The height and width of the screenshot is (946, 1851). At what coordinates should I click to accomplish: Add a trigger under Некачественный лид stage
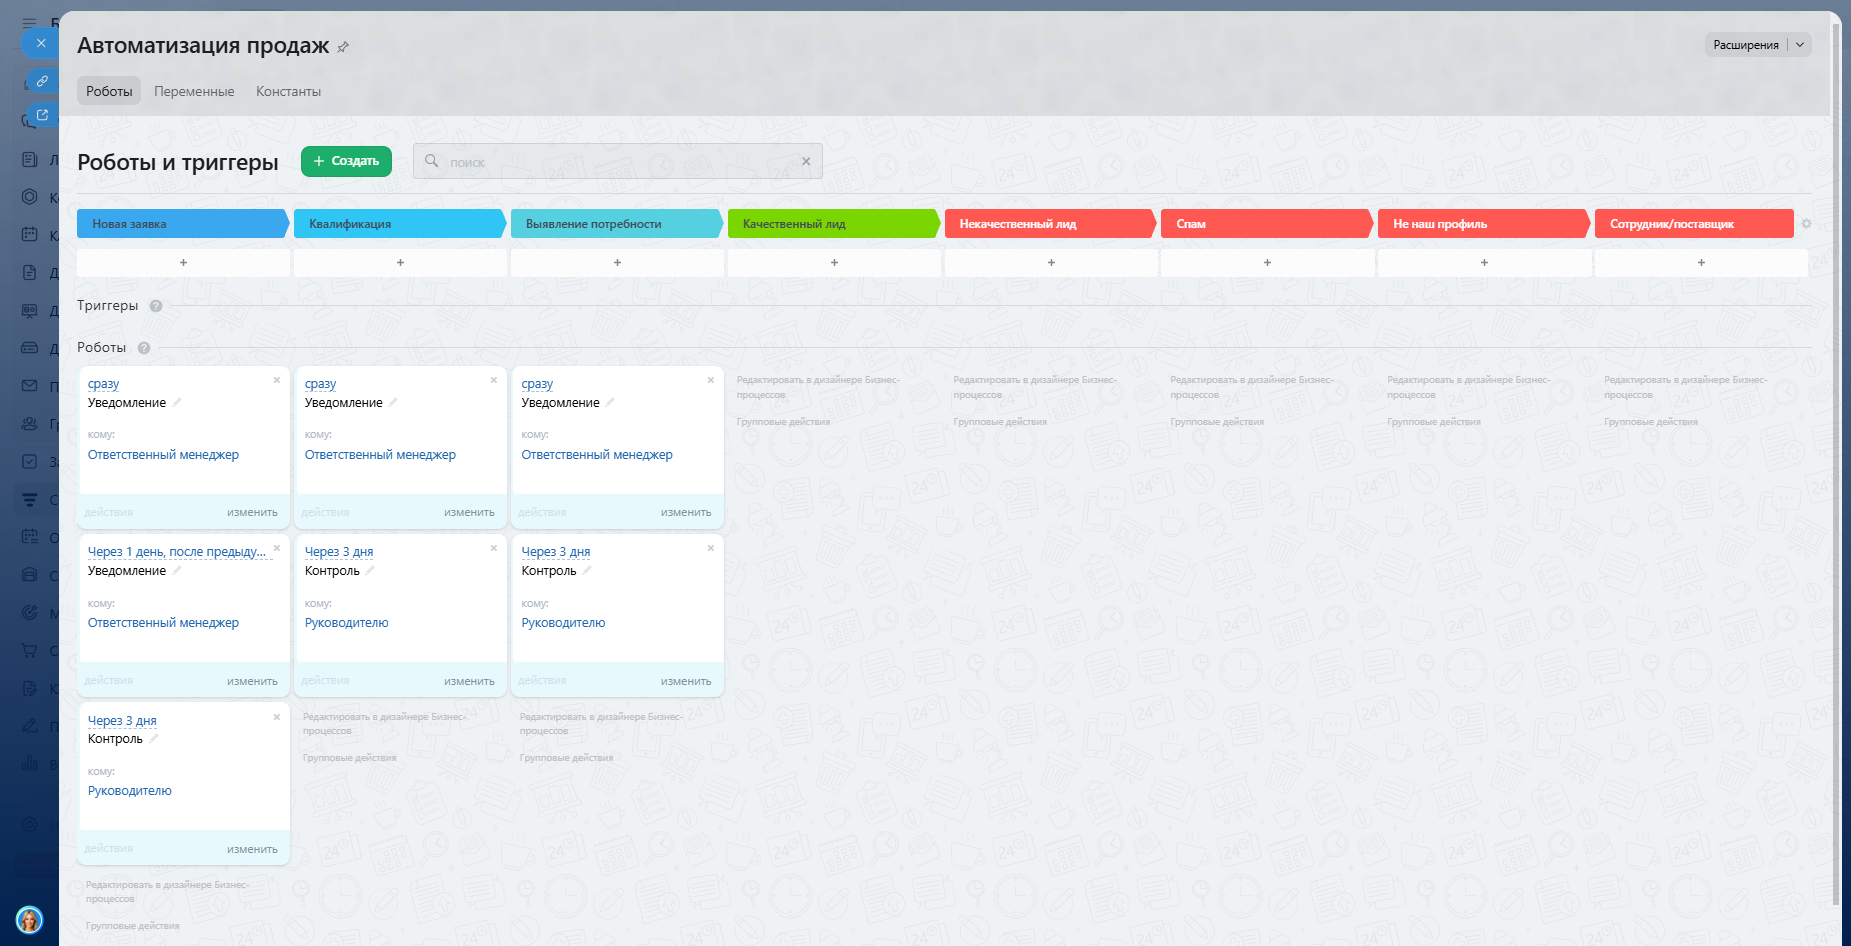[x=1051, y=262]
